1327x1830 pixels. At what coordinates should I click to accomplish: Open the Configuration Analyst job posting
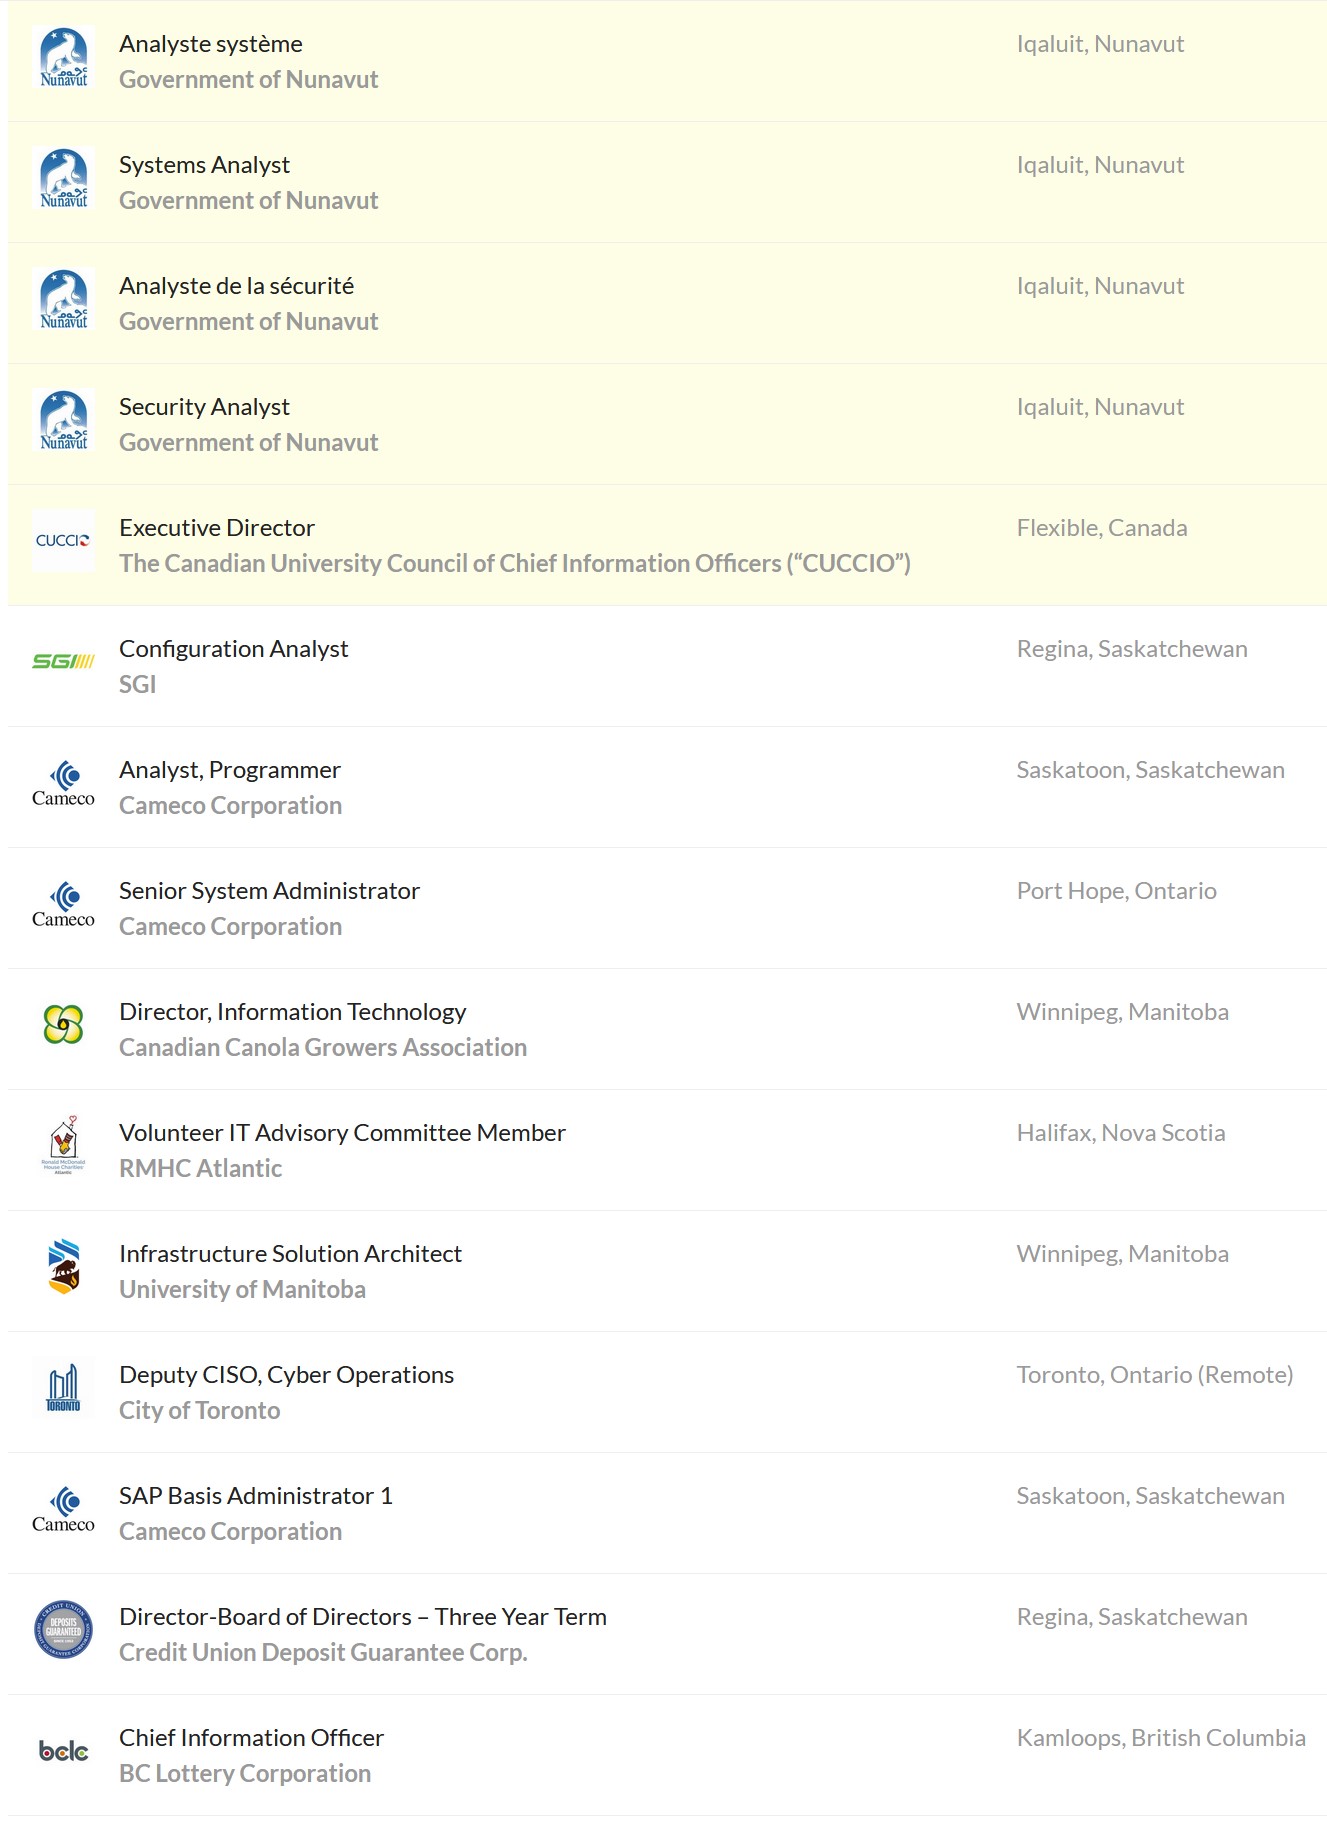tap(233, 649)
